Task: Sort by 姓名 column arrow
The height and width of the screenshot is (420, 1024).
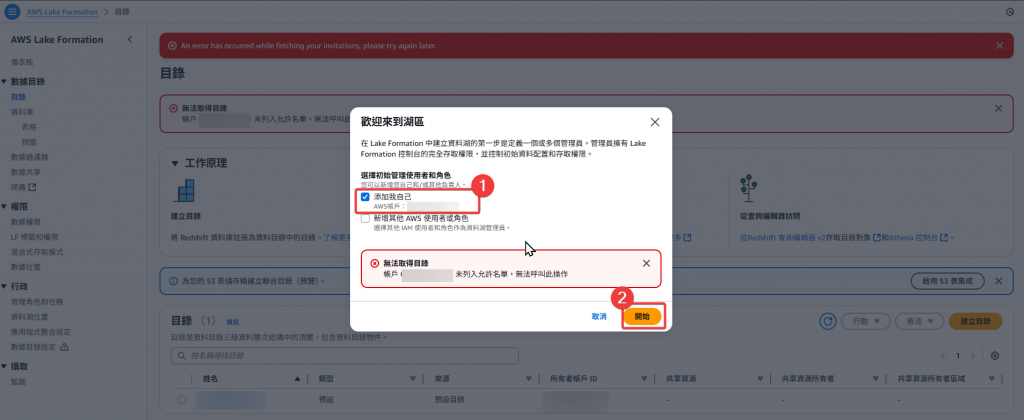Action: click(298, 379)
